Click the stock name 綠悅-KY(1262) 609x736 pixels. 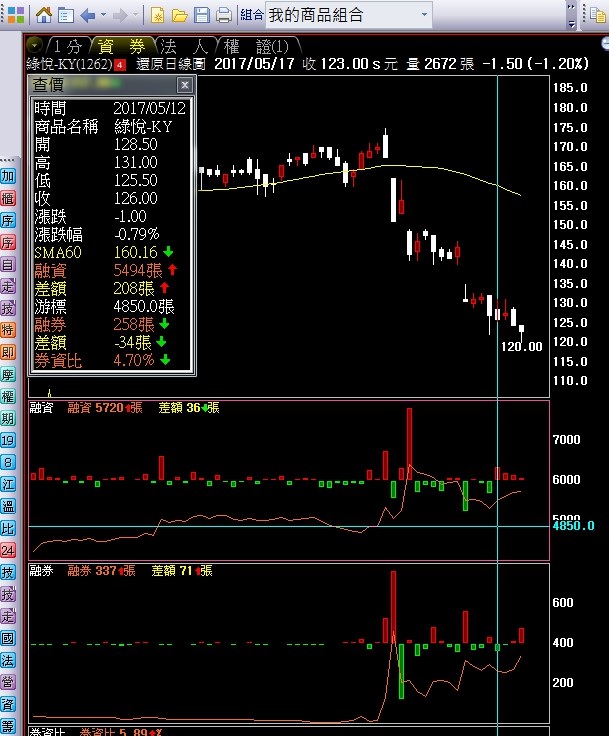tap(69, 64)
